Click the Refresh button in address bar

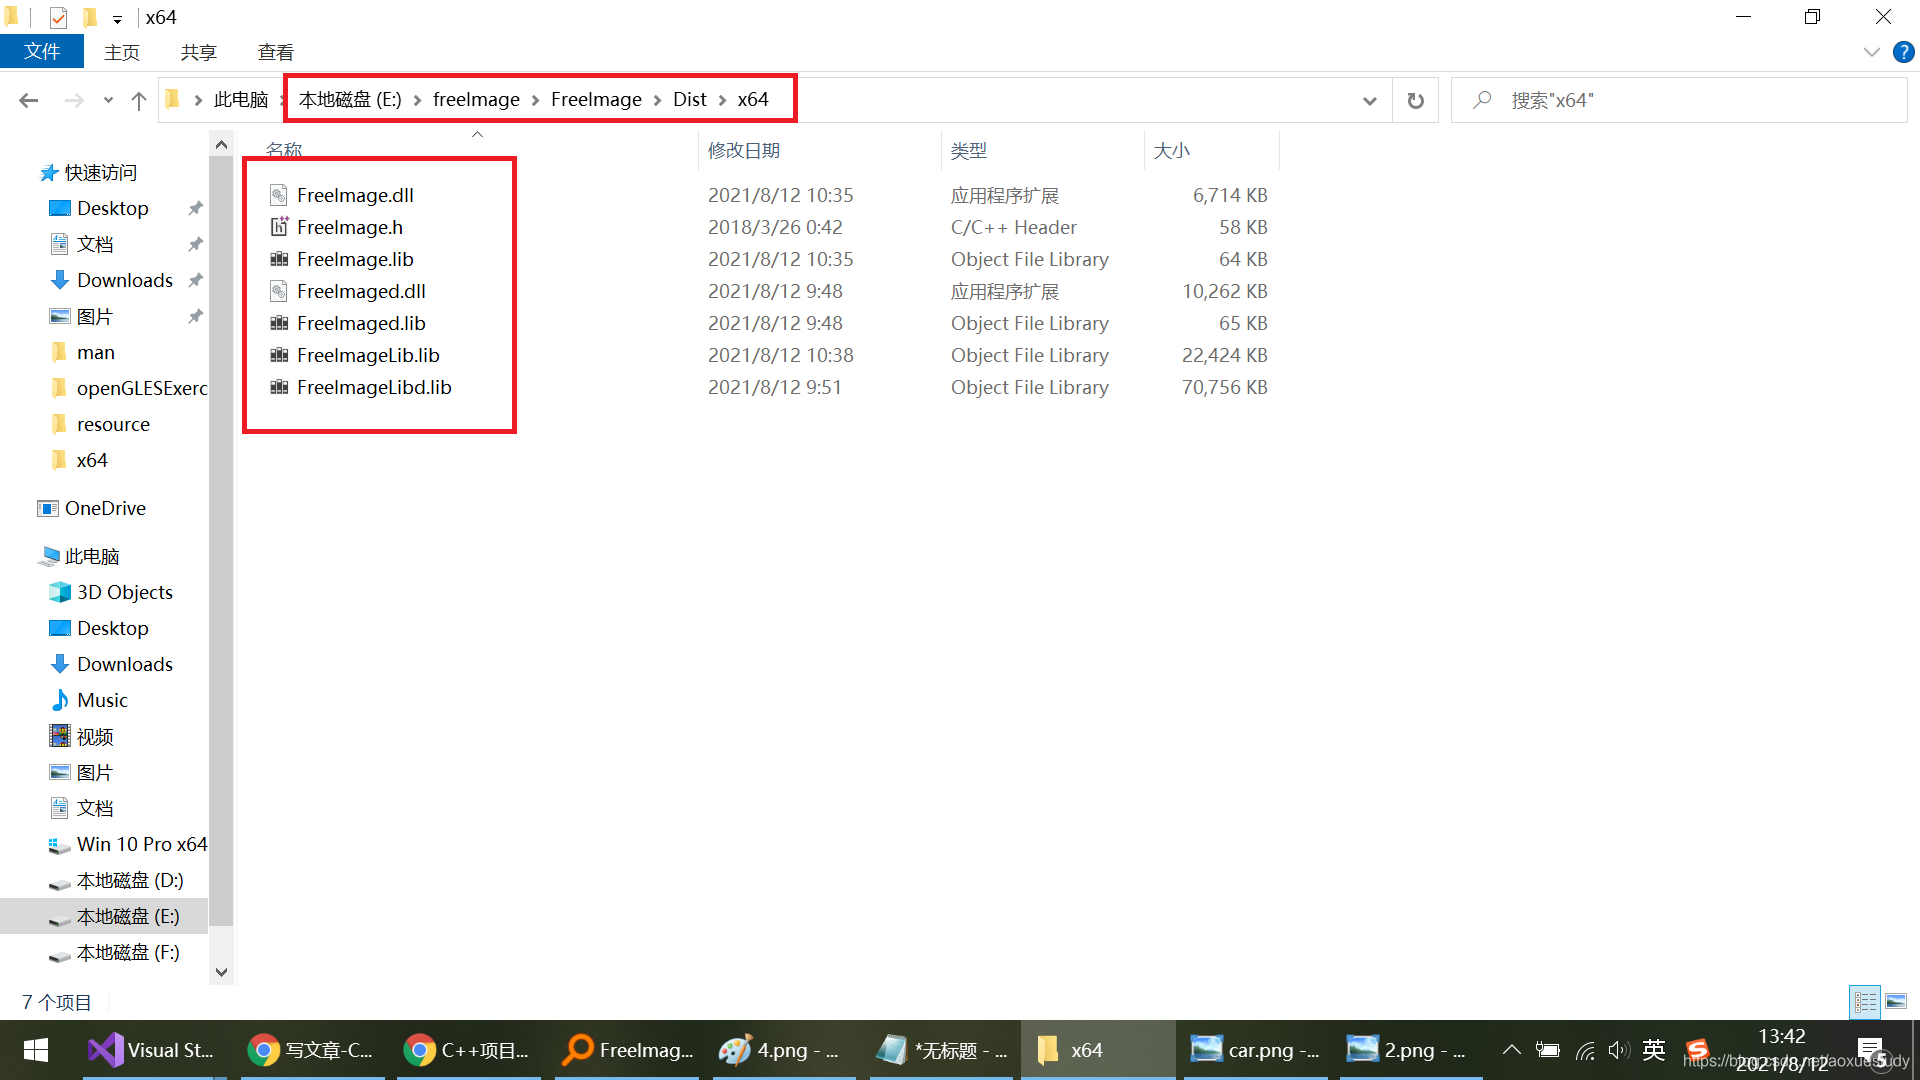click(x=1415, y=100)
